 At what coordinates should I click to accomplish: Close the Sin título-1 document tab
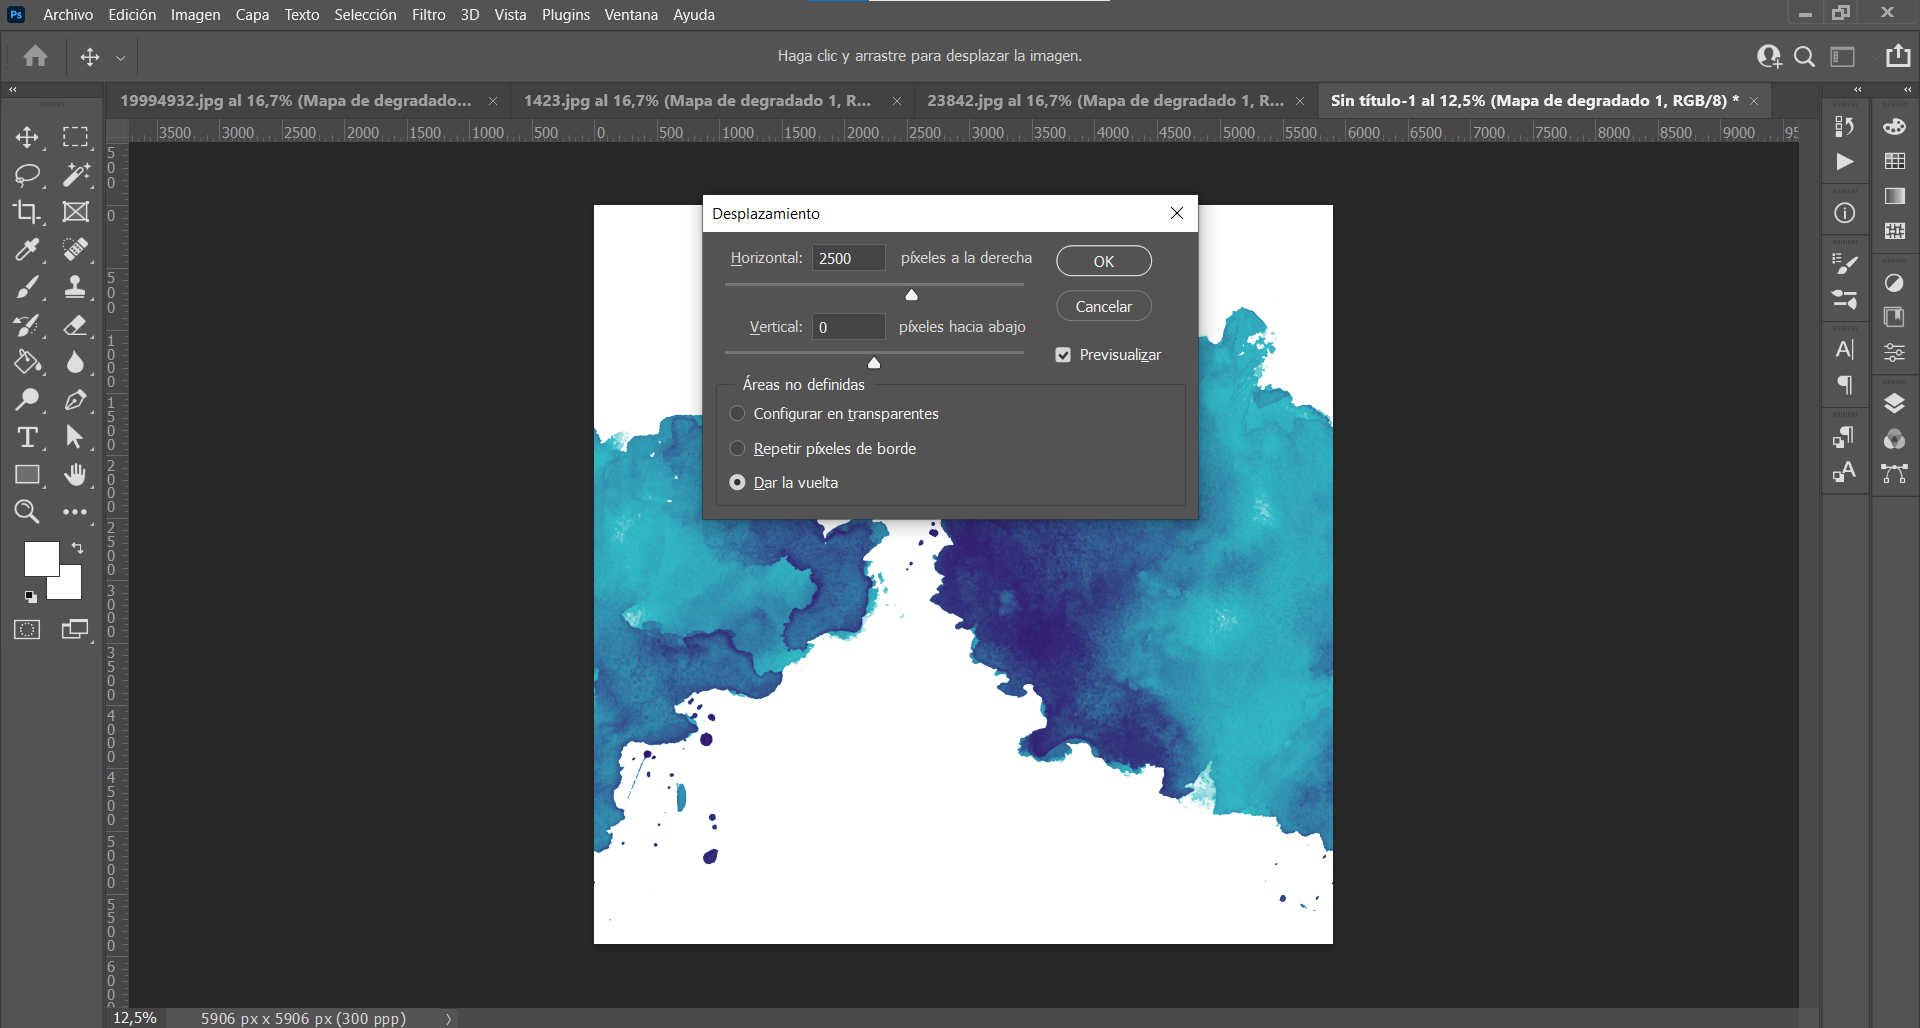click(1754, 101)
